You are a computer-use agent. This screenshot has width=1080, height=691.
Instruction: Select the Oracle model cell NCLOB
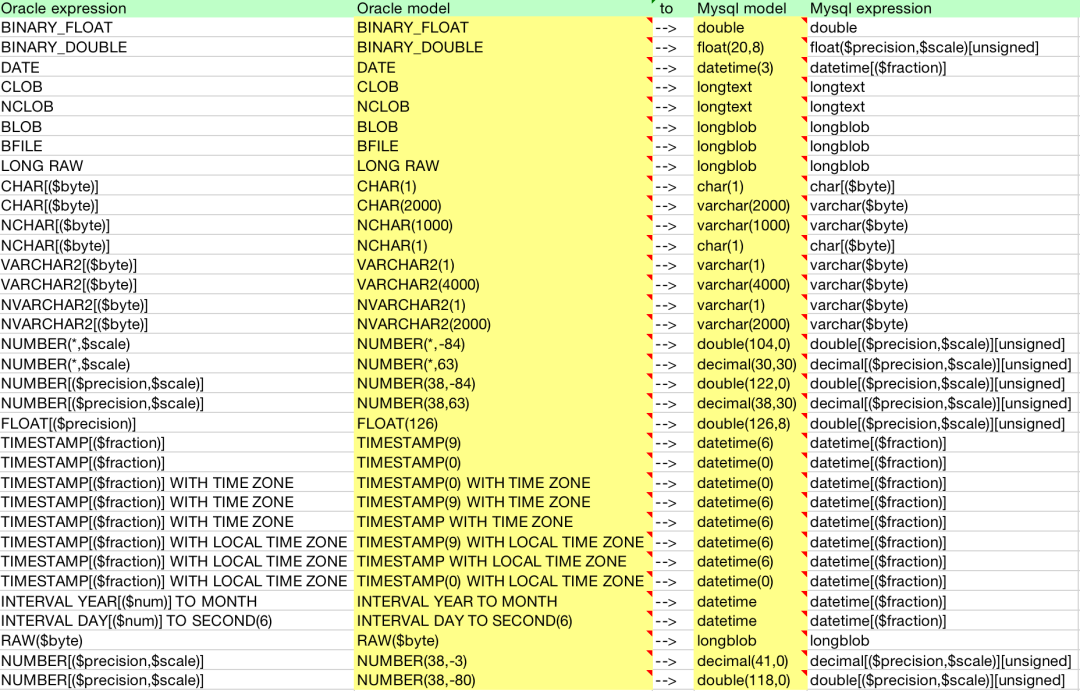coord(503,107)
